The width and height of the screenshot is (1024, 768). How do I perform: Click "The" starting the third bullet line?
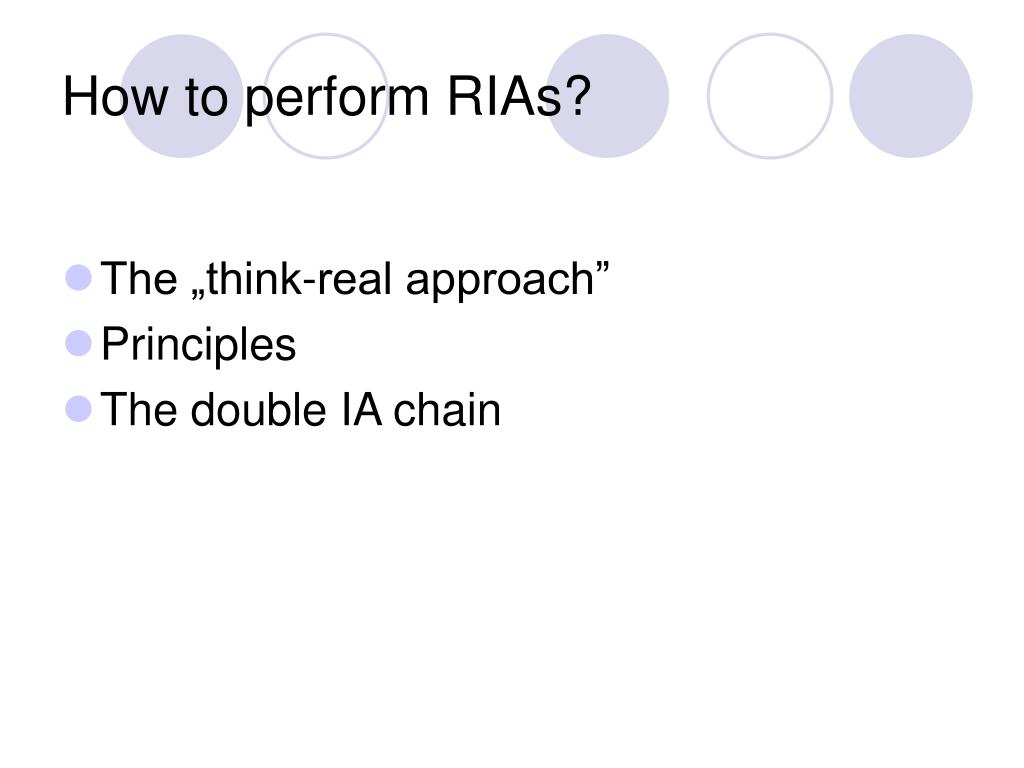(x=138, y=410)
